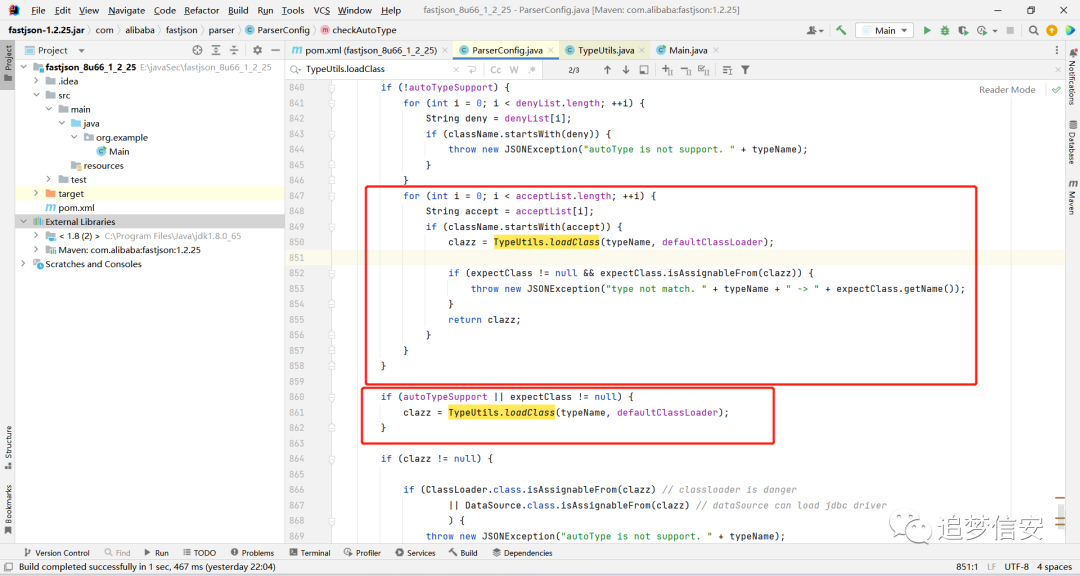Open the search results filter funnel icon
This screenshot has height=576, width=1080.
pyautogui.click(x=745, y=70)
